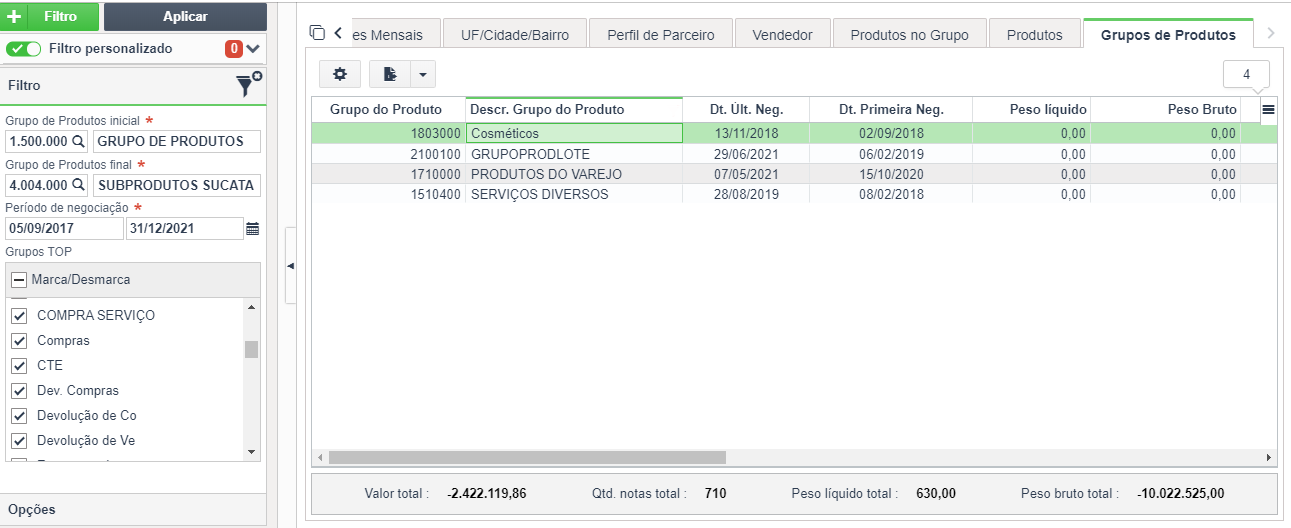This screenshot has width=1291, height=528.
Task: Click the magnifier on Grupo de Produtos final
Action: [x=78, y=185]
